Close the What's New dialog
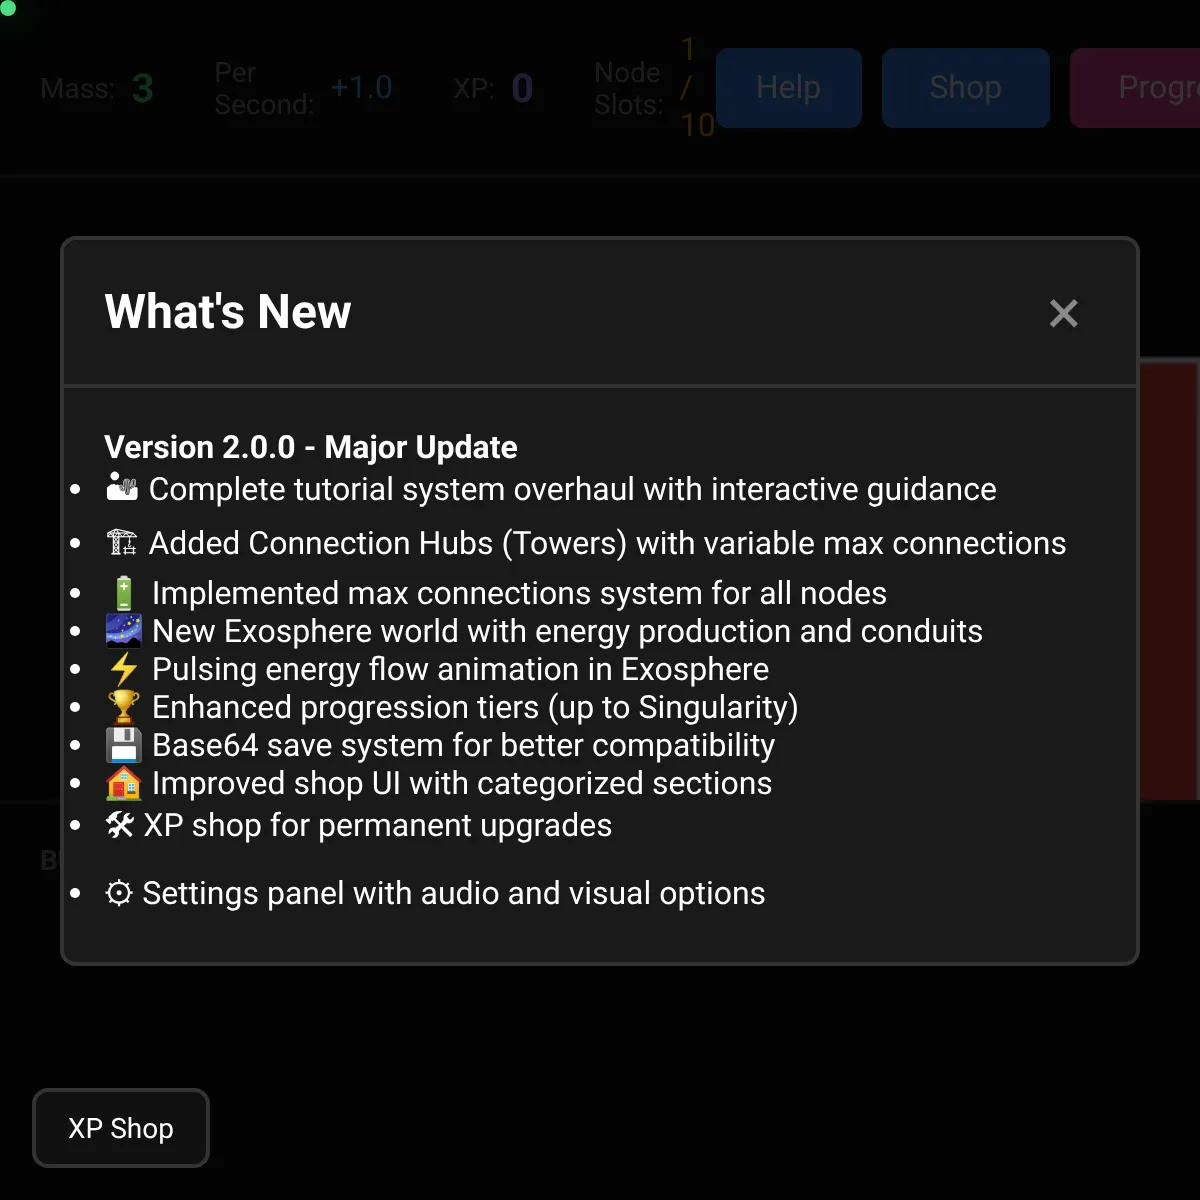This screenshot has height=1200, width=1200. [x=1063, y=313]
